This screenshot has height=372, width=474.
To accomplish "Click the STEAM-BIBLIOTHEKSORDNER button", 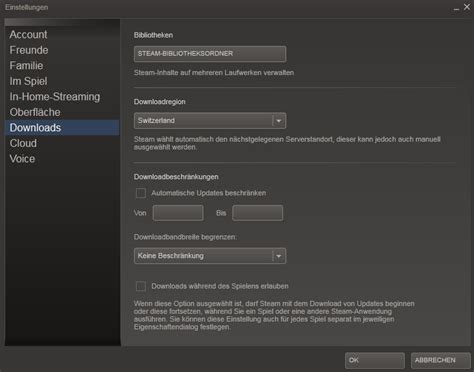I will (x=210, y=54).
